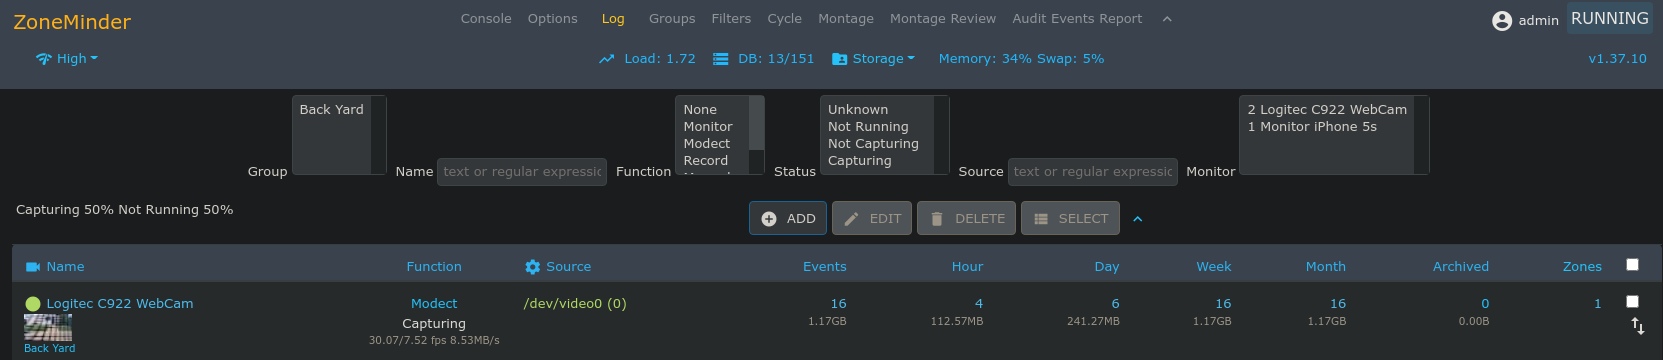Click the DB database icon
Screen dimensions: 1663x360
720,59
